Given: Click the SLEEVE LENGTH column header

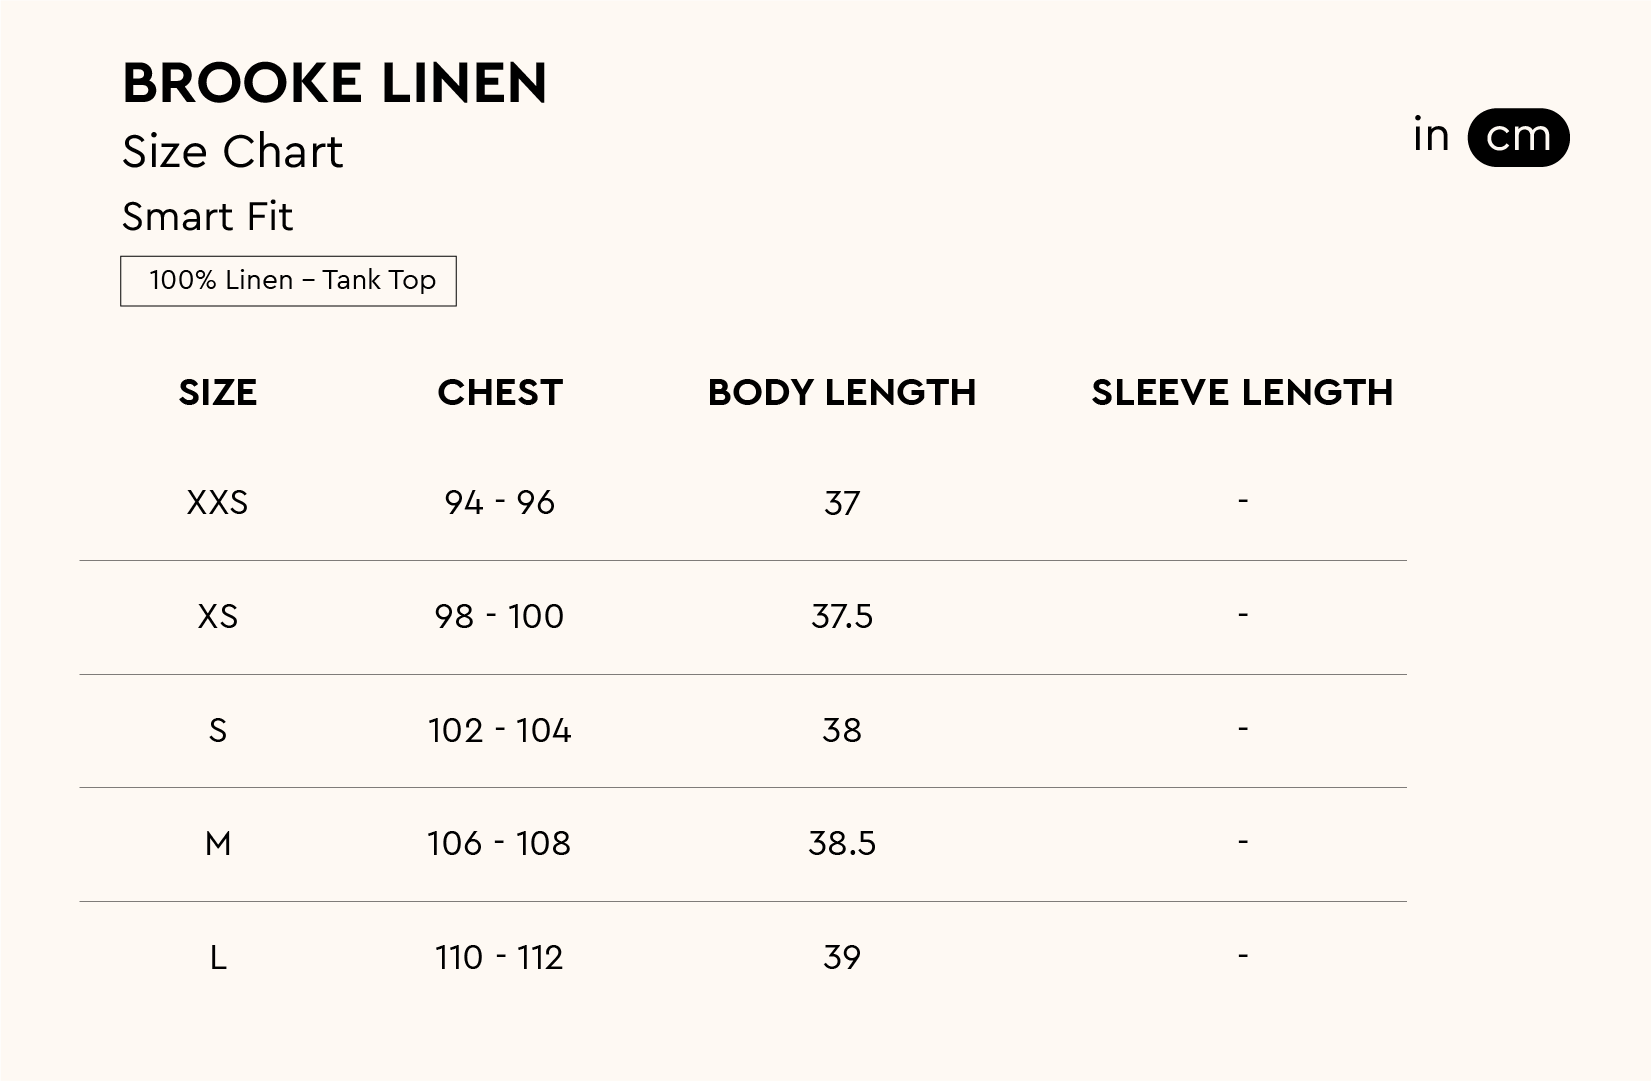Looking at the screenshot, I should pos(1242,393).
